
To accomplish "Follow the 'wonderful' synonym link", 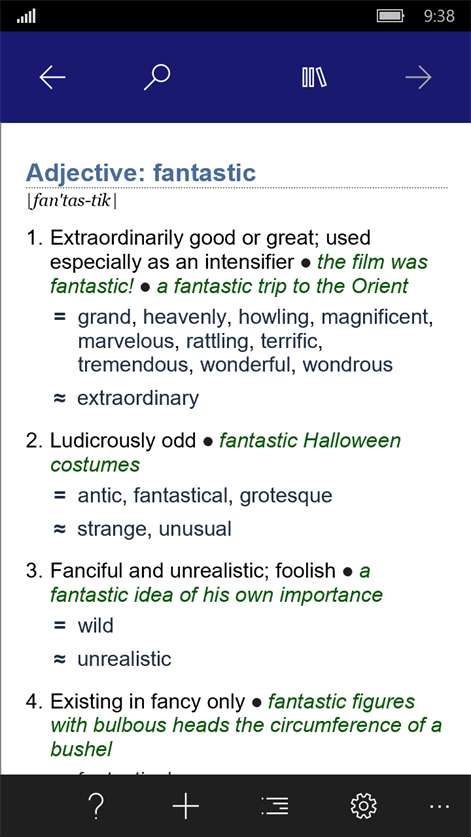I will tap(246, 365).
